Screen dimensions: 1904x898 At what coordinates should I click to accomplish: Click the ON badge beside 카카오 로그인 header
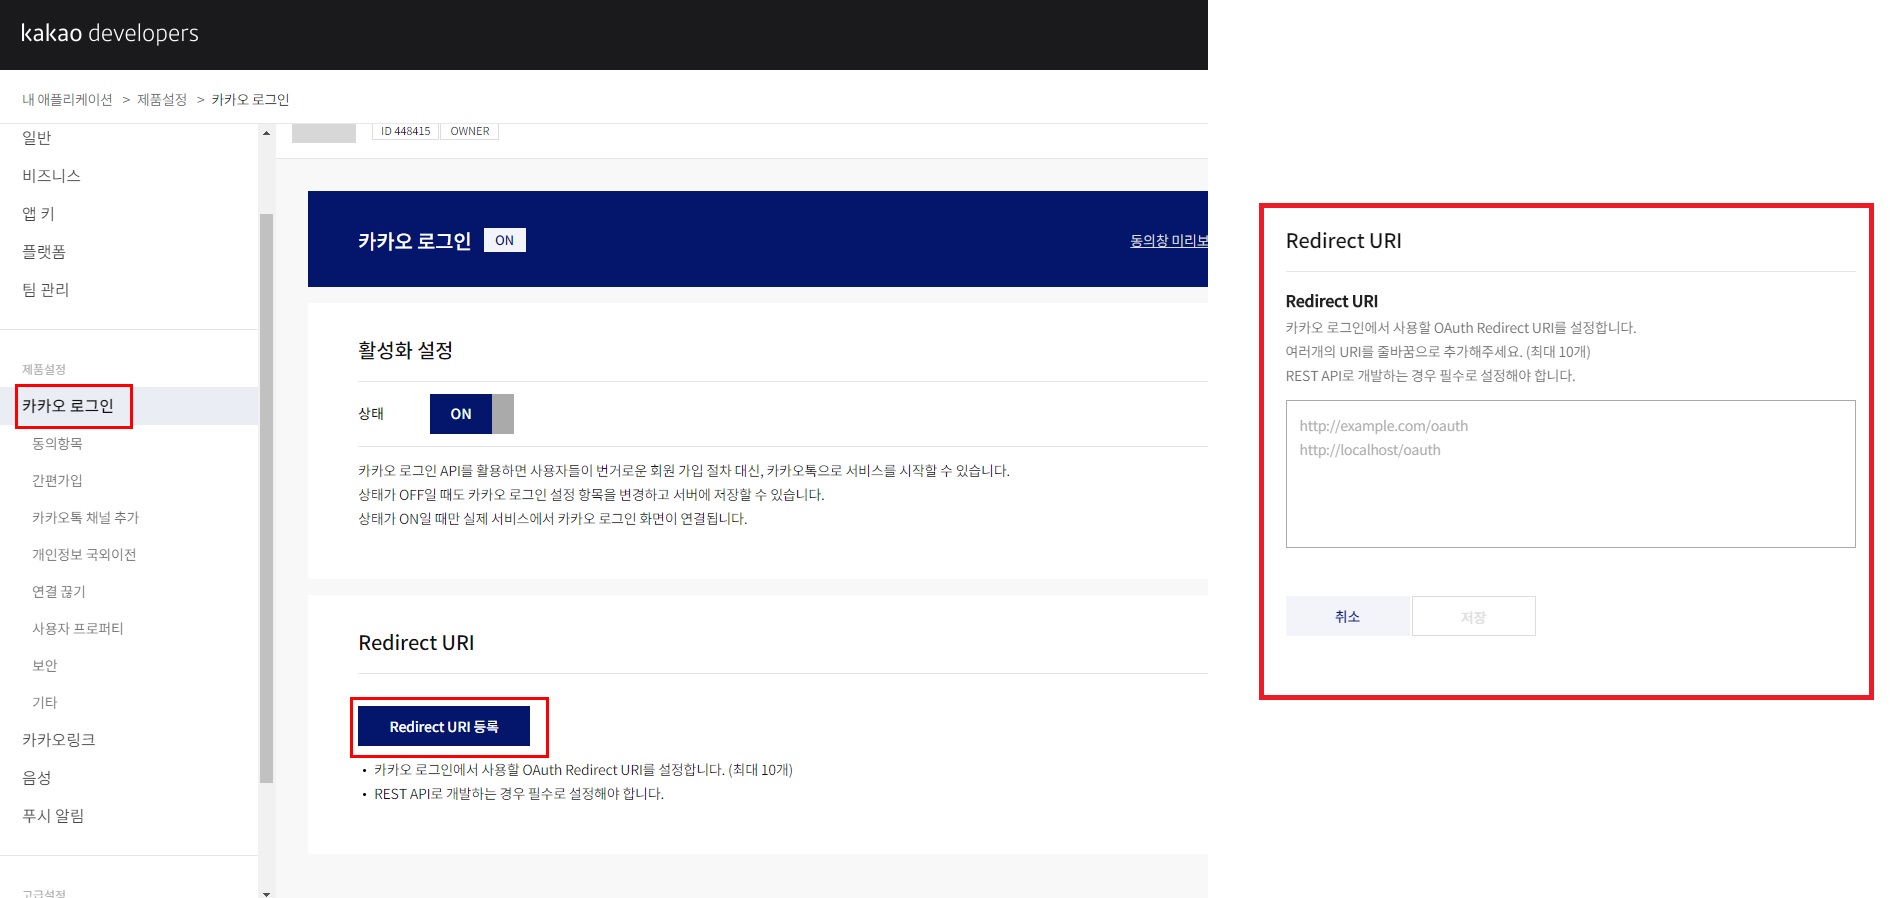[505, 240]
